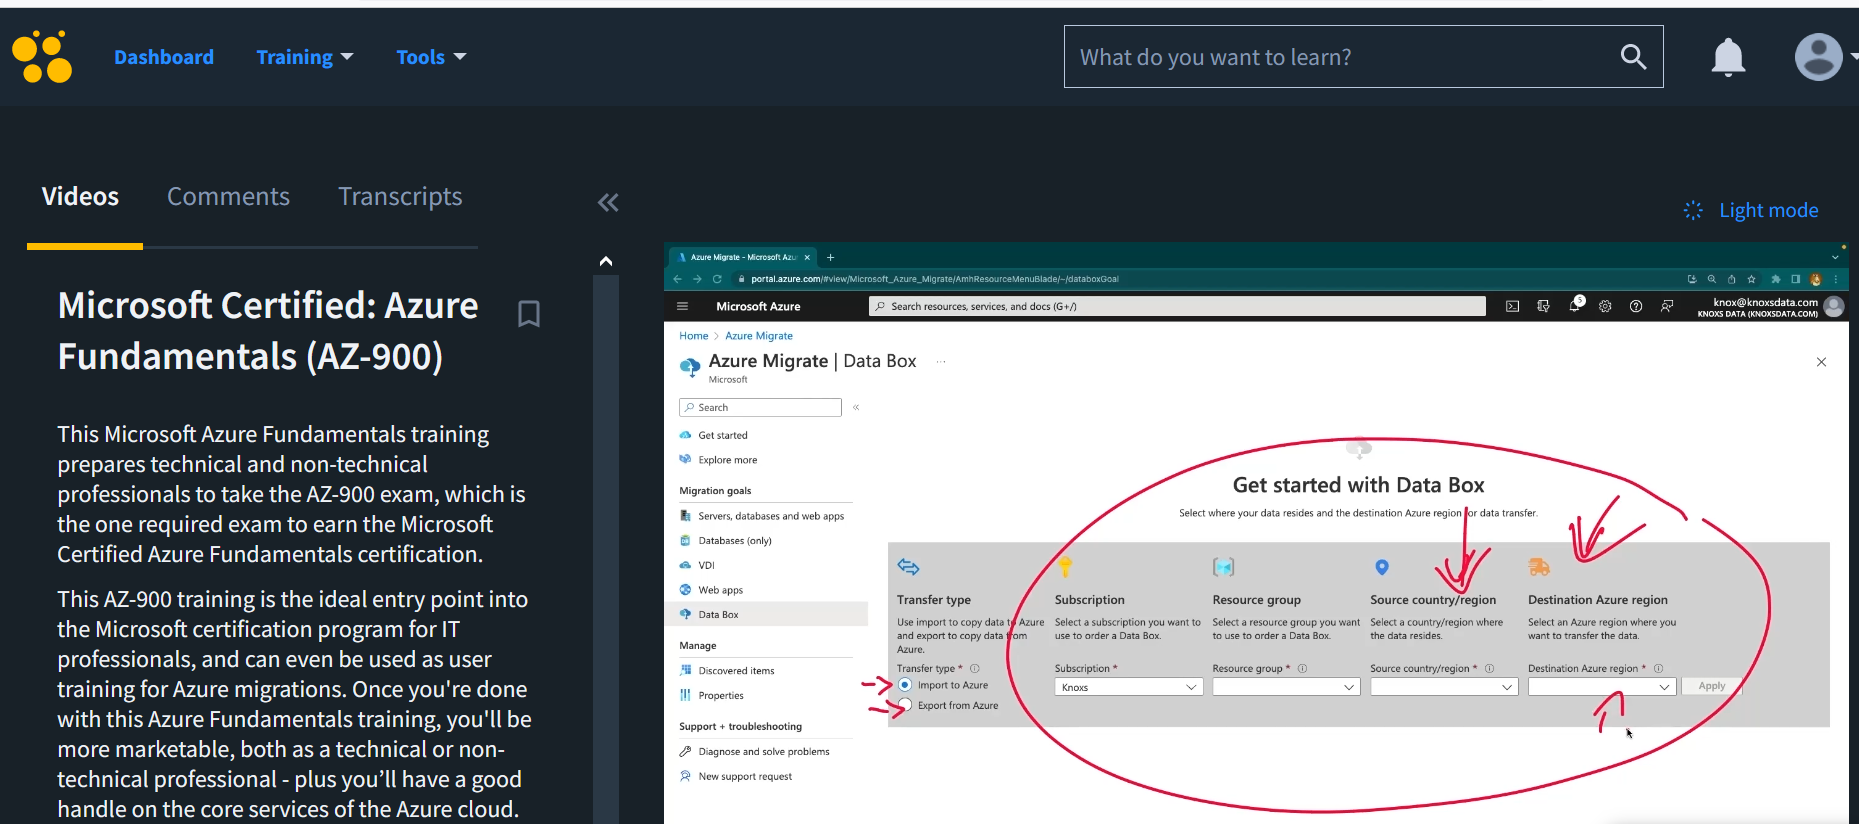
Task: Click the Apply button
Action: tap(1711, 686)
